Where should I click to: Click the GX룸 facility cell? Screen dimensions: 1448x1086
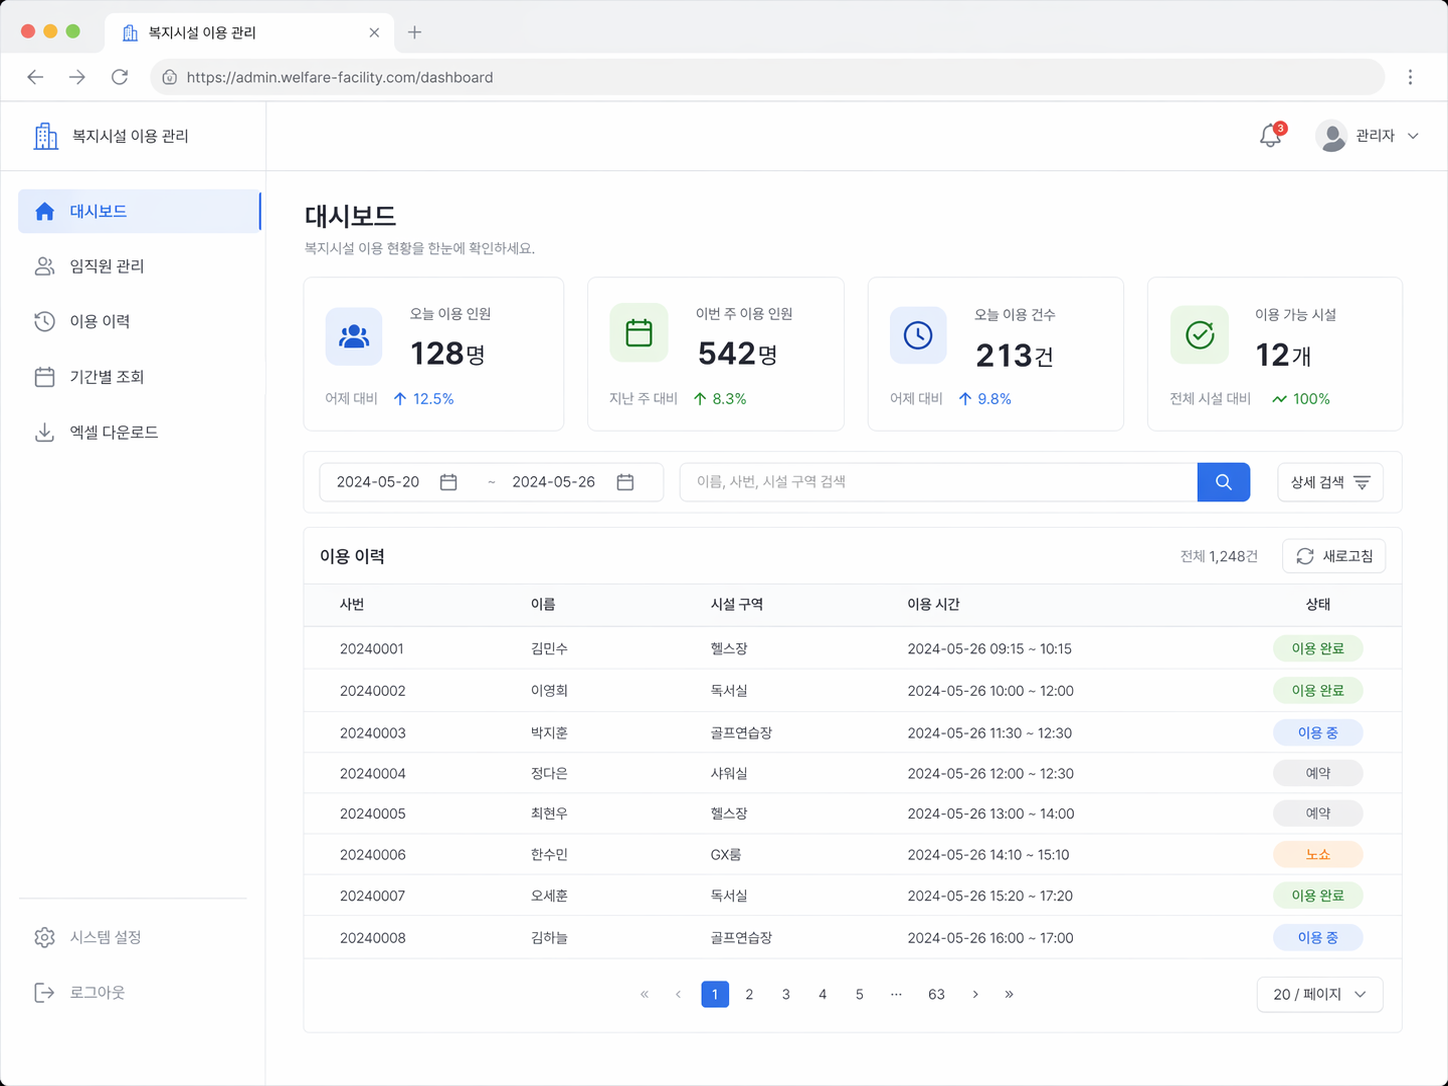726,854
